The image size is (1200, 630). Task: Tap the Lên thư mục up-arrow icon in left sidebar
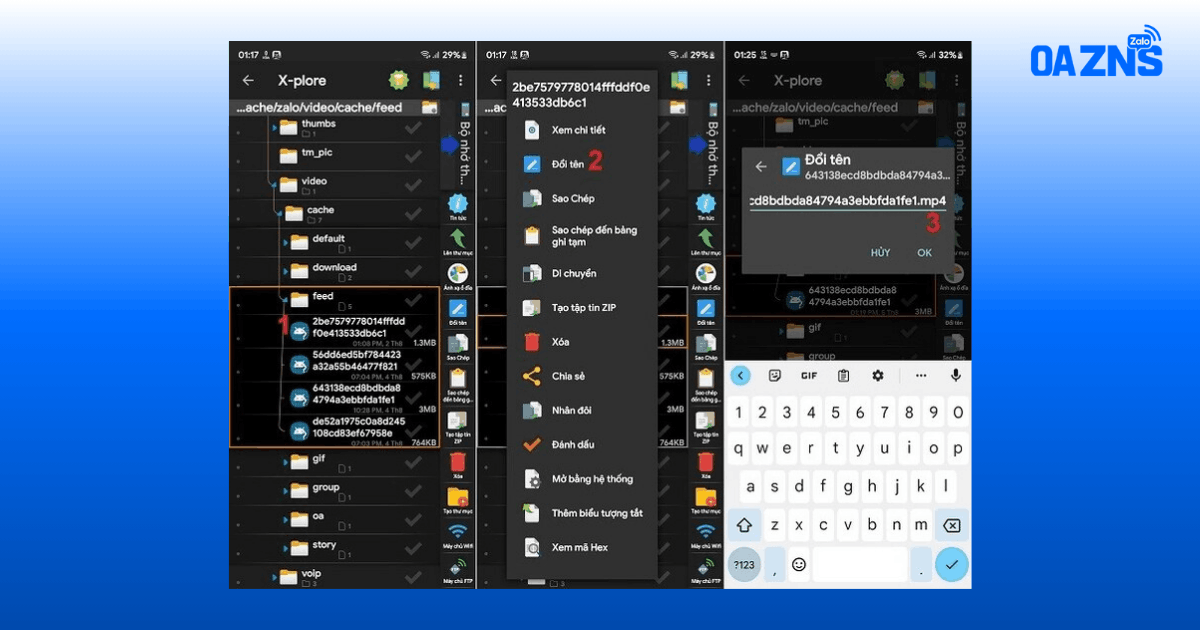point(458,238)
